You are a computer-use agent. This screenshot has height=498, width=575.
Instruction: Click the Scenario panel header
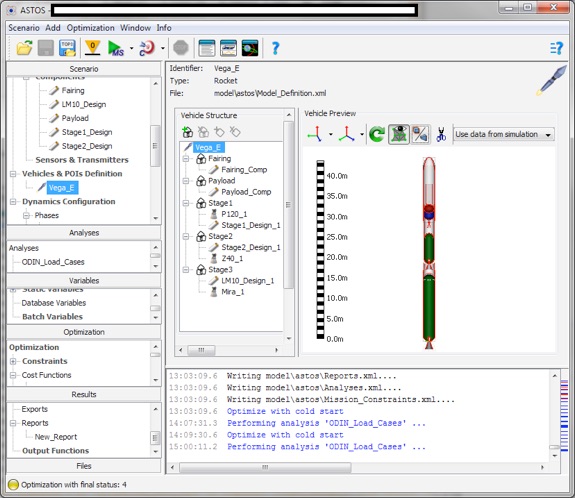84,69
